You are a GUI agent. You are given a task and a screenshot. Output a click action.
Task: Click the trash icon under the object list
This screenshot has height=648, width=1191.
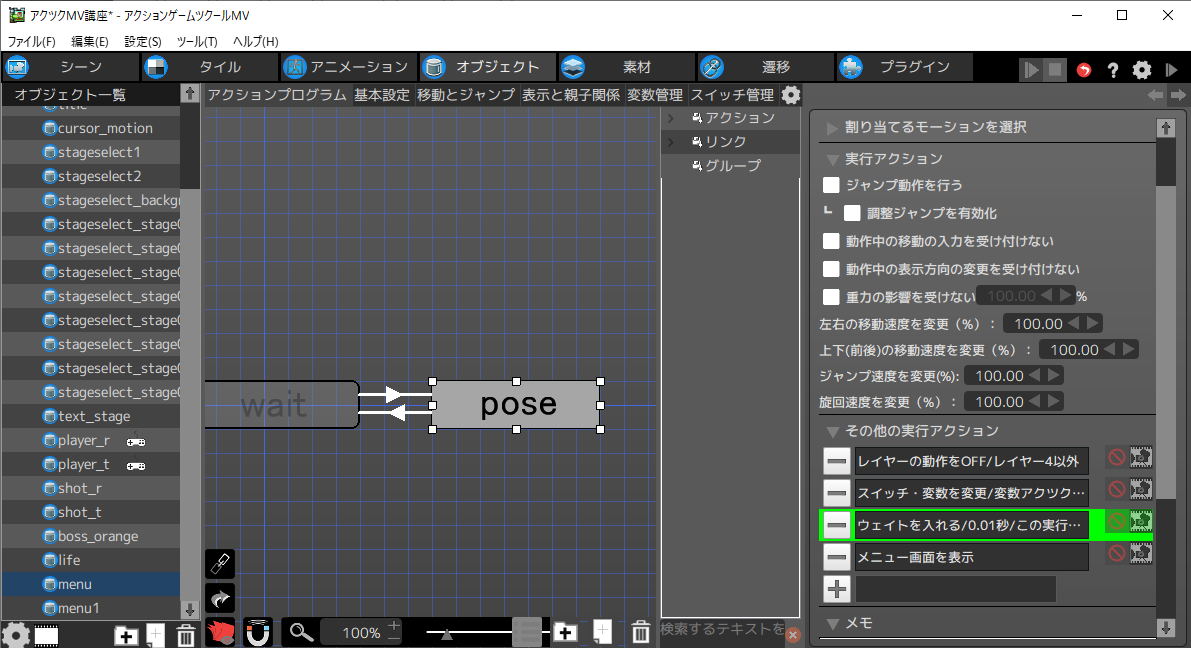tap(185, 634)
